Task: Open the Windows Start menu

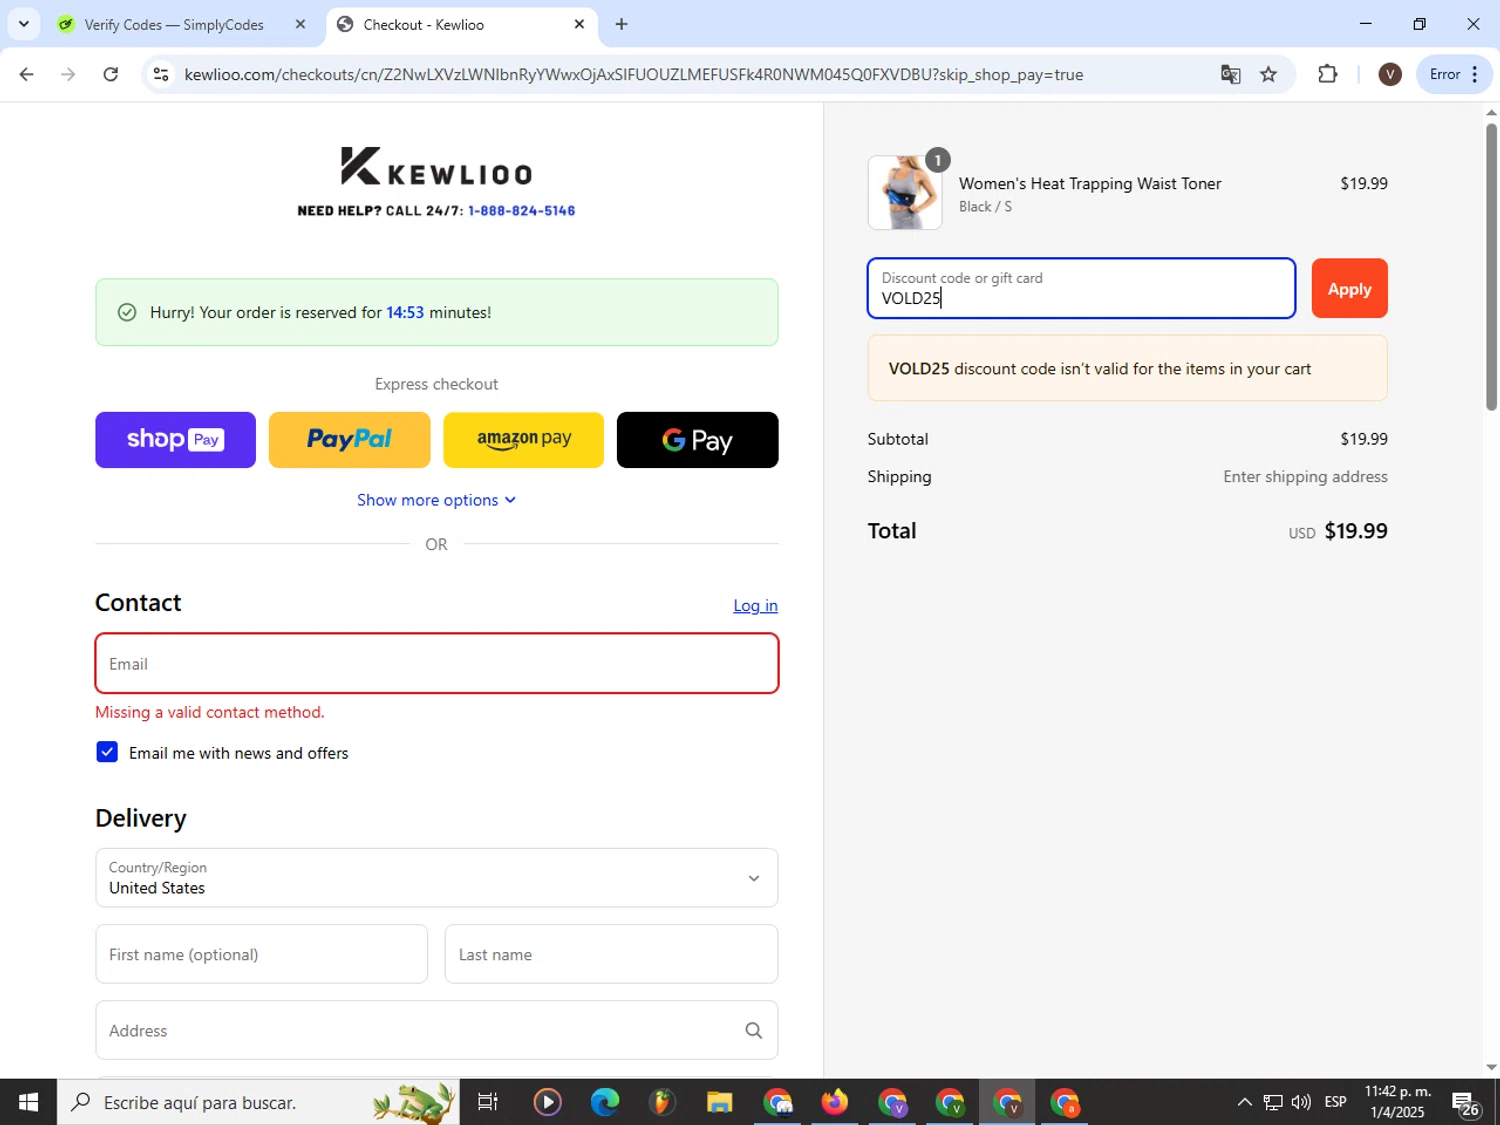Action: click(x=28, y=1102)
